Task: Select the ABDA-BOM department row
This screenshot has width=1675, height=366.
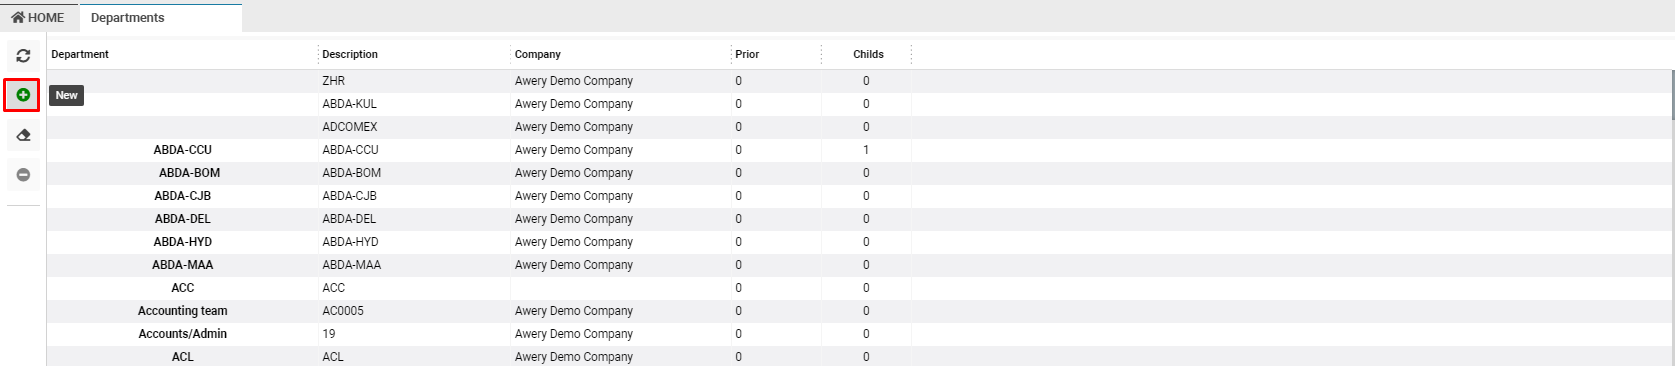Action: (x=859, y=173)
